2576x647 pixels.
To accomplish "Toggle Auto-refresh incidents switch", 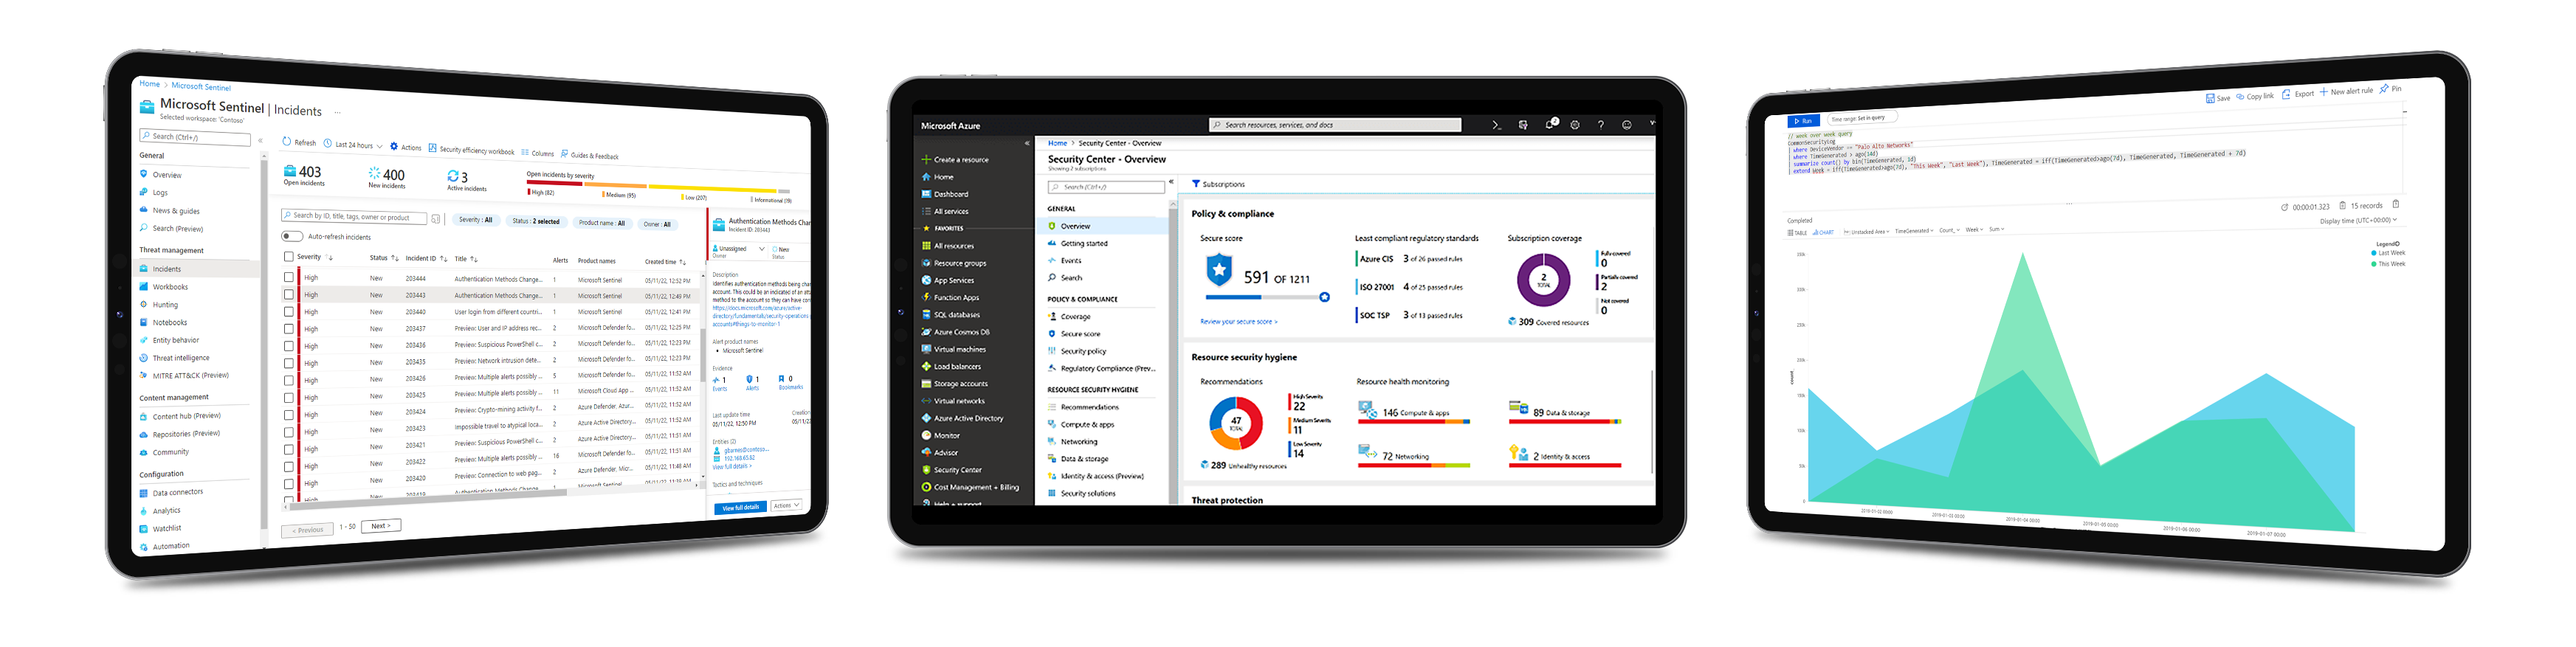I will [x=292, y=236].
